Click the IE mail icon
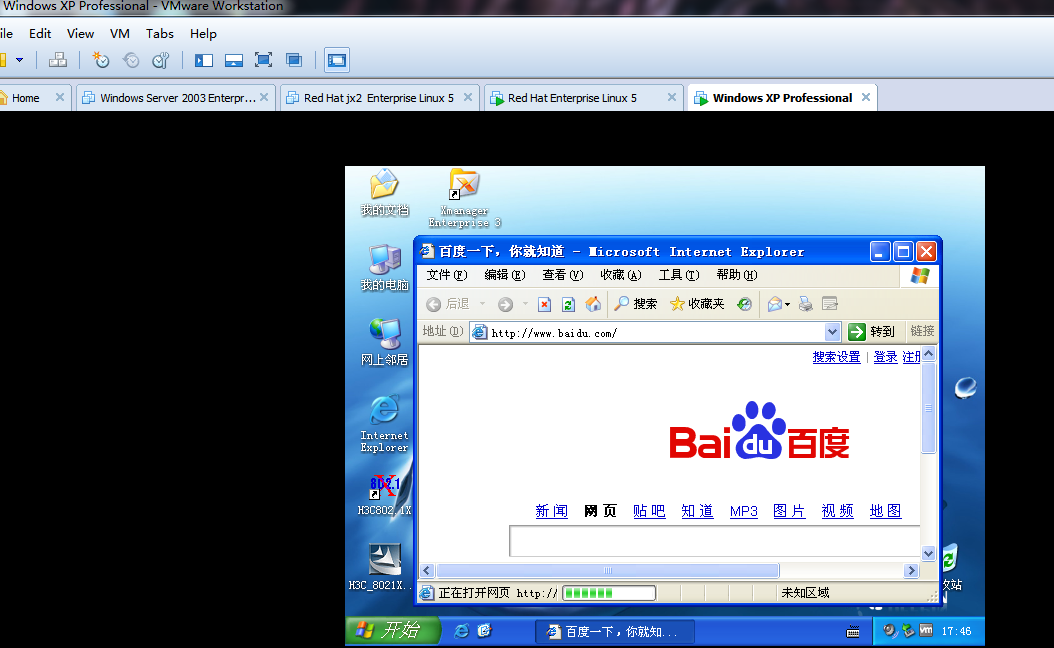The height and width of the screenshot is (648, 1054). (775, 305)
